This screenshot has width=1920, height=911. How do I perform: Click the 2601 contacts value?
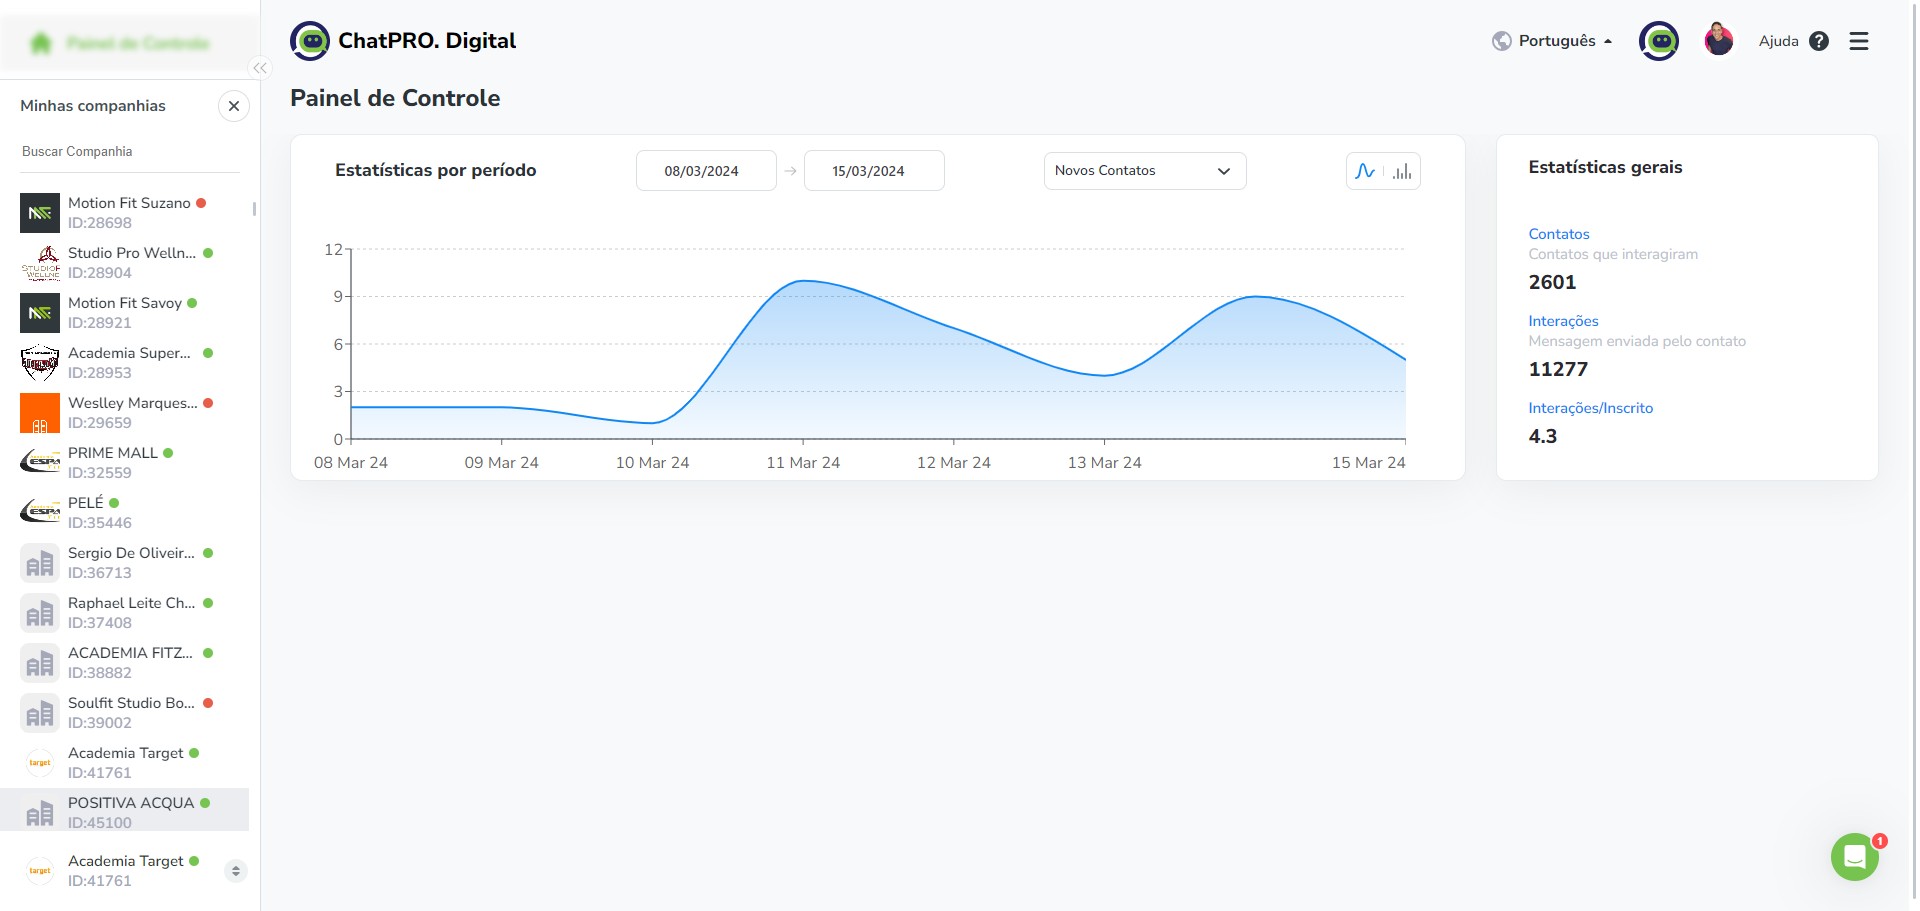[x=1552, y=282]
